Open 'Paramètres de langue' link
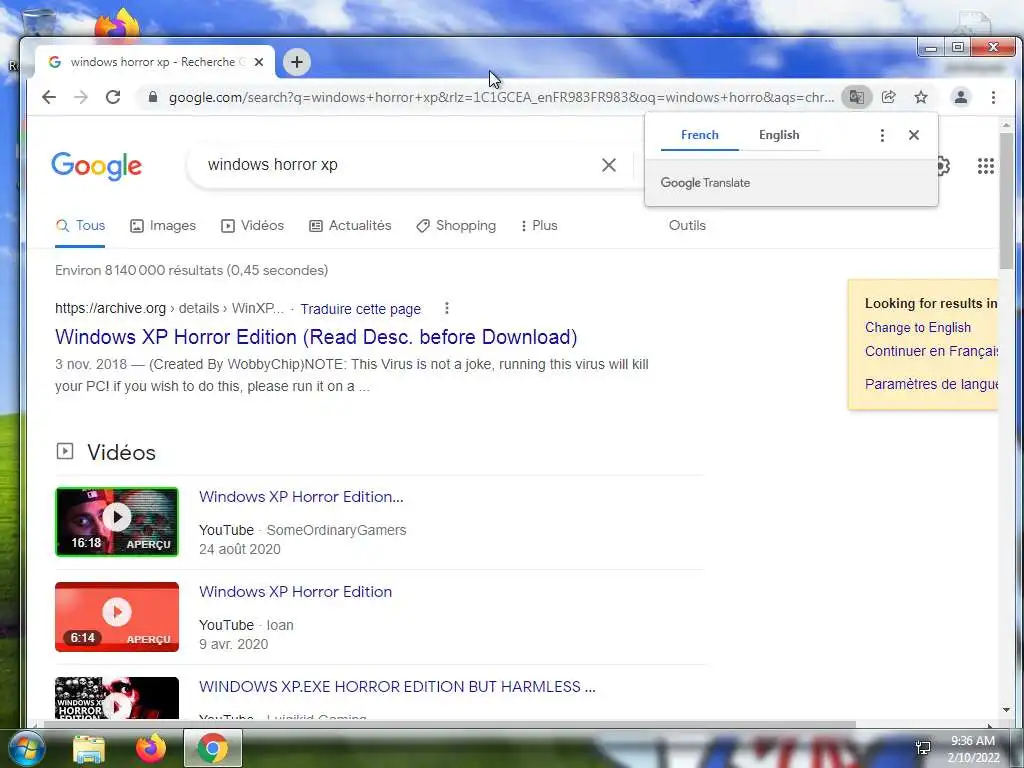 tap(931, 384)
